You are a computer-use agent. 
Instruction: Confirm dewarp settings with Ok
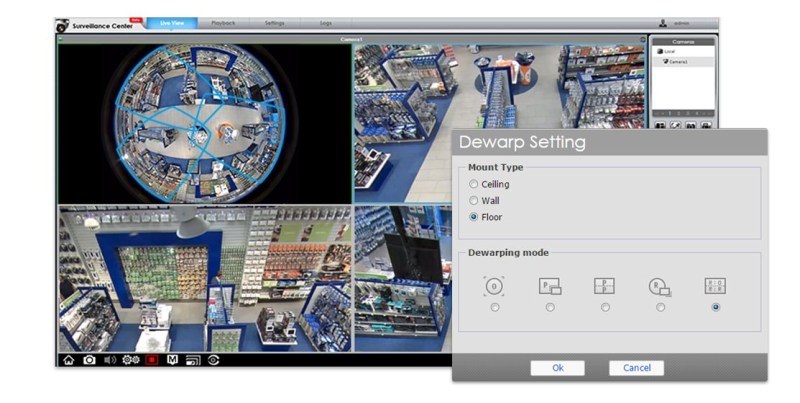tap(557, 368)
